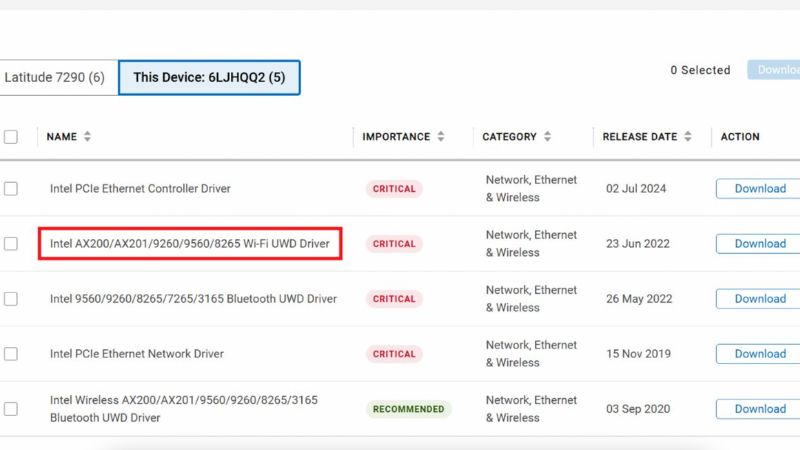Sort by Release Date using its sort arrows

tap(688, 136)
